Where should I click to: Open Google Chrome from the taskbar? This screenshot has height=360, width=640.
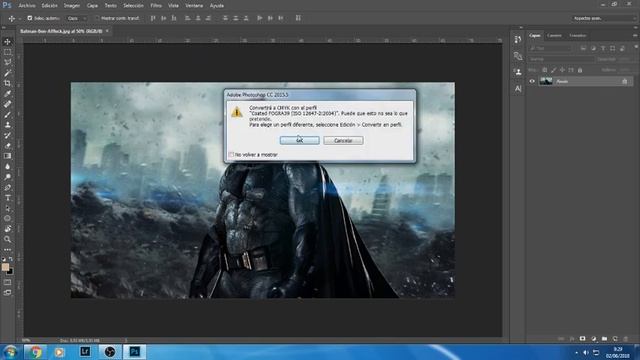tap(36, 352)
